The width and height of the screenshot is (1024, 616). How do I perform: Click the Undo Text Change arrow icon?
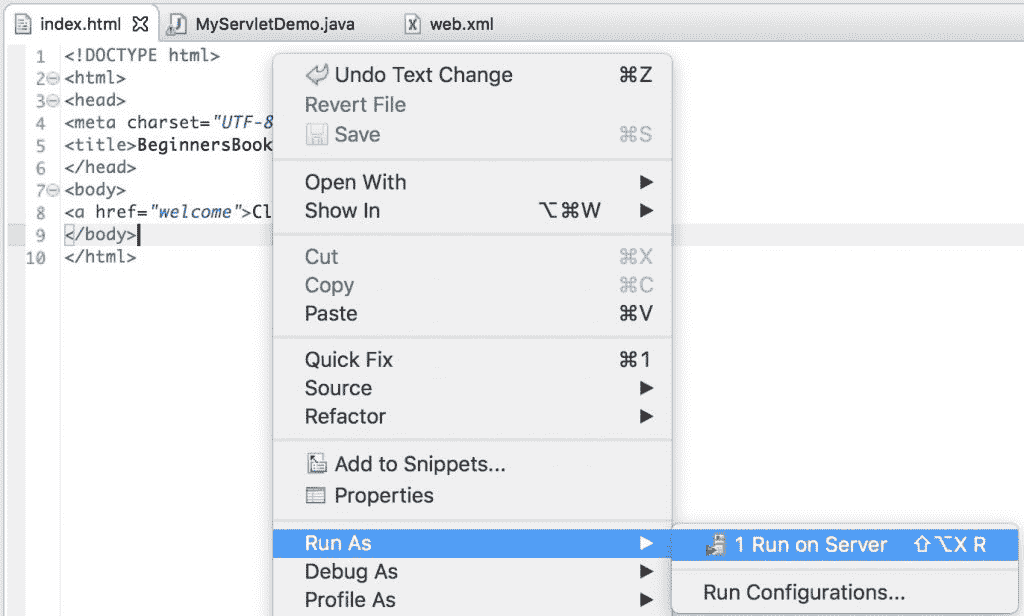(316, 75)
